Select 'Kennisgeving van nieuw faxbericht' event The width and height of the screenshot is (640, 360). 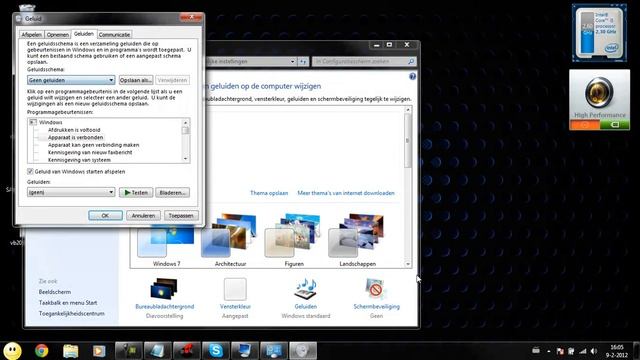point(90,152)
